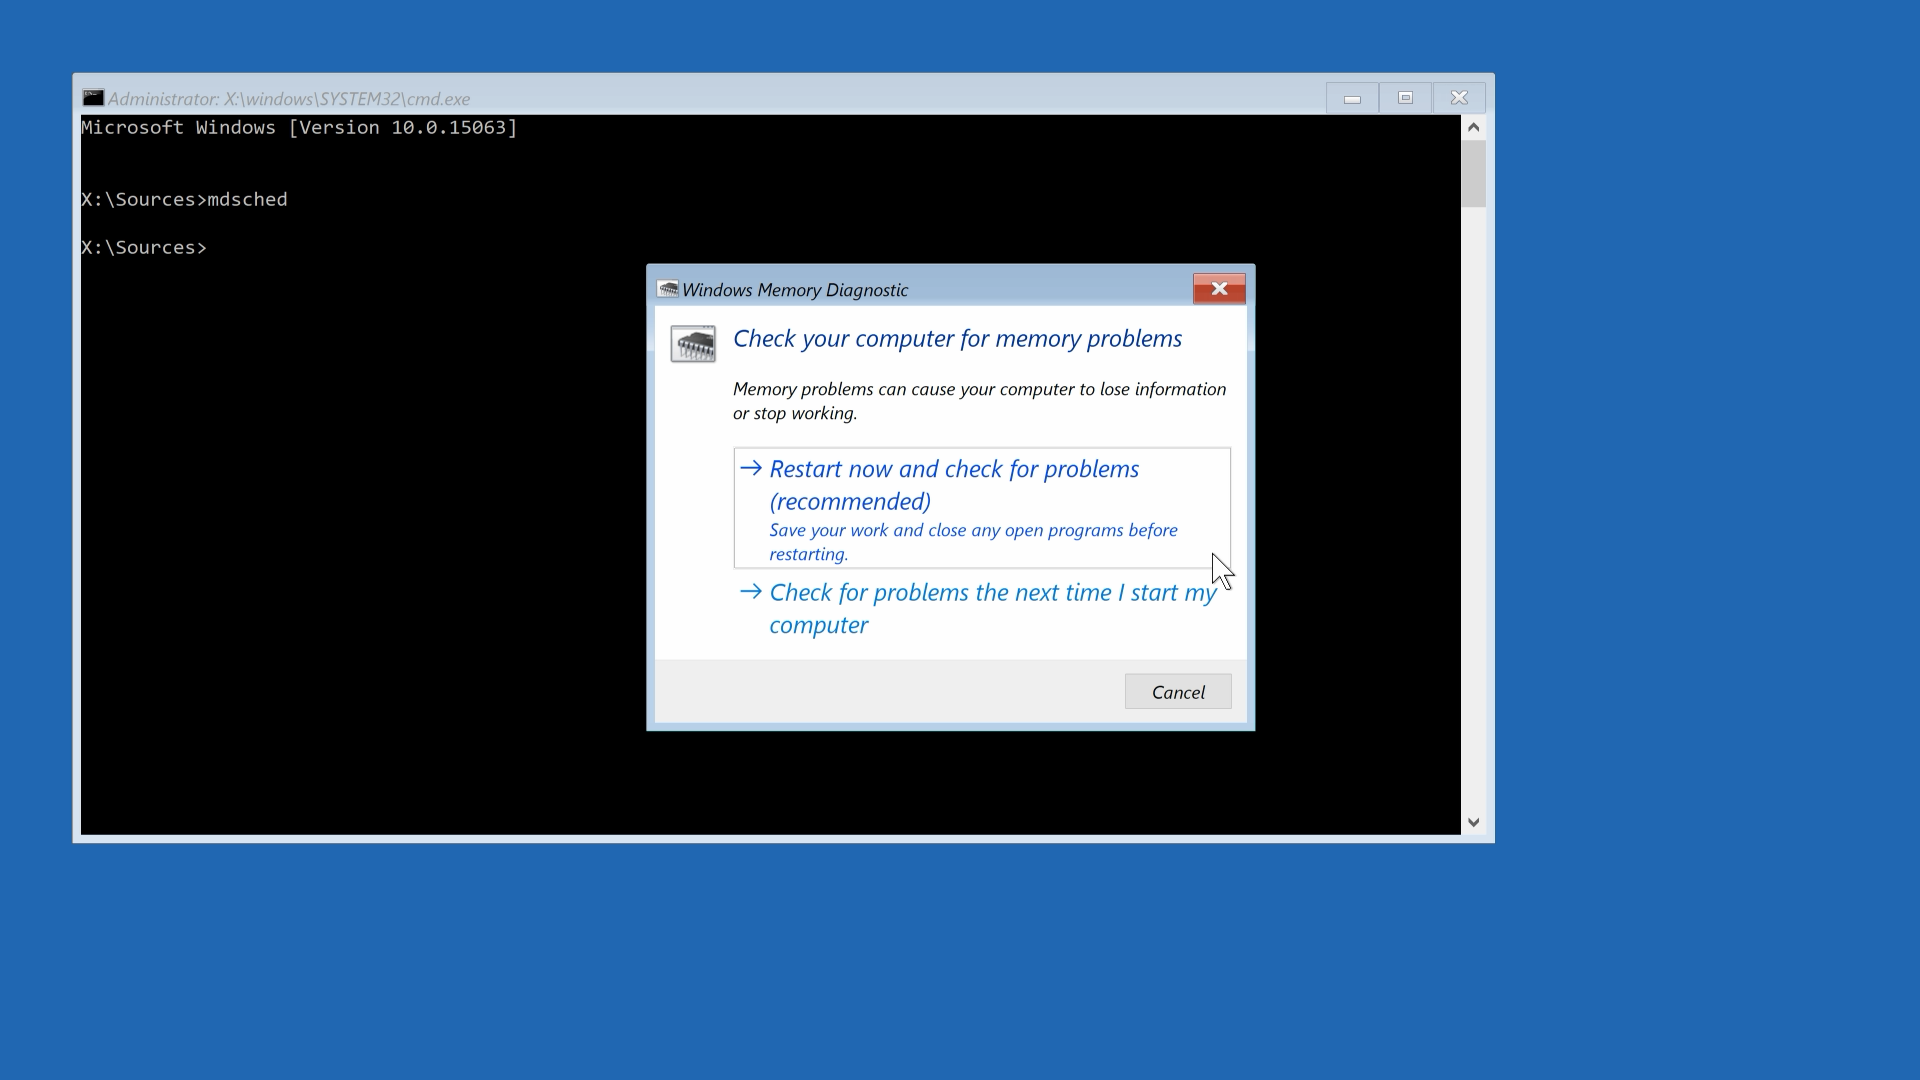
Task: Click the arrow icon beside next startup option
Action: click(750, 591)
